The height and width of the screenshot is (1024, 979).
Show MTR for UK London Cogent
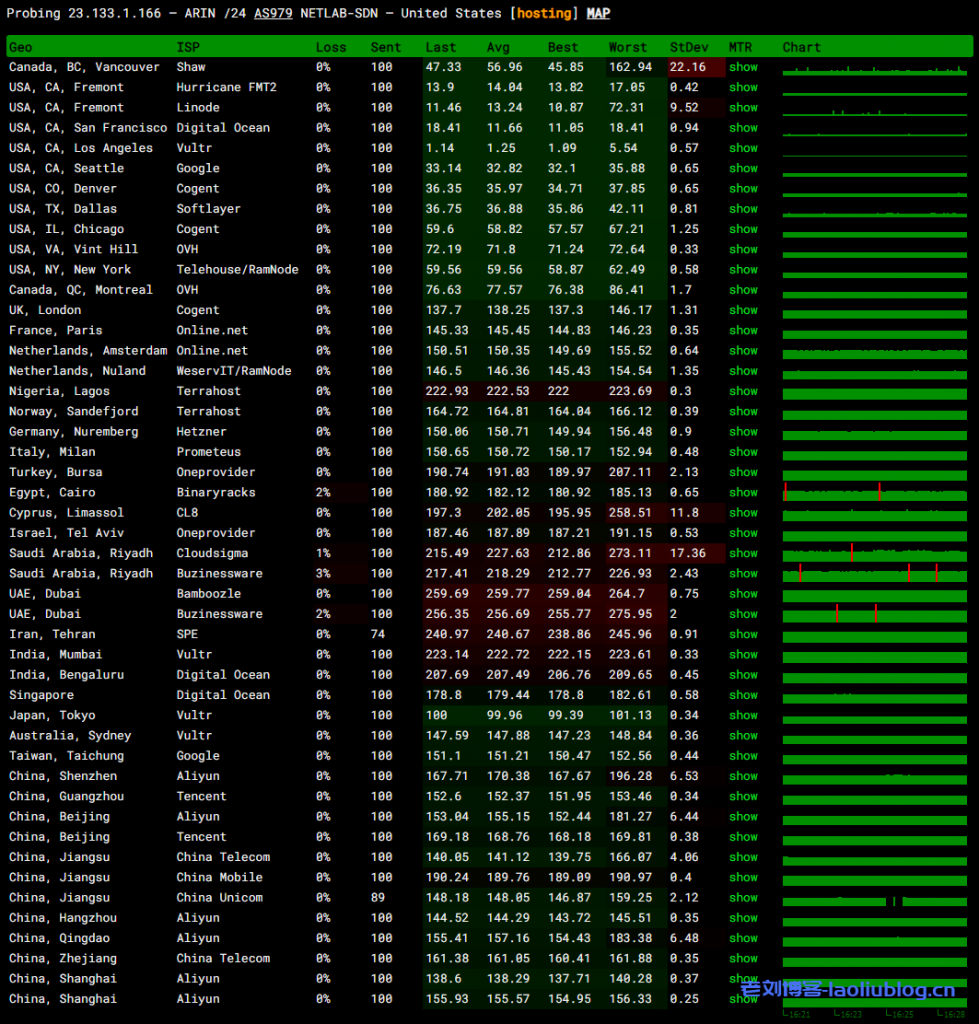[x=743, y=310]
